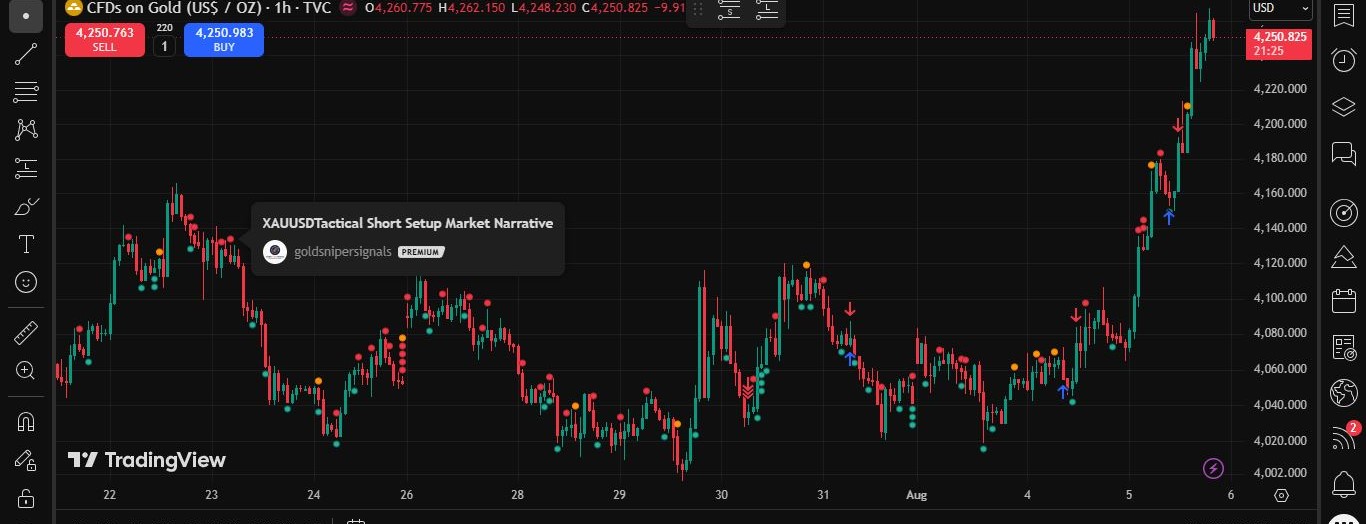This screenshot has height=524, width=1366.
Task: Click the Aug label on time axis
Action: pyautogui.click(x=916, y=495)
